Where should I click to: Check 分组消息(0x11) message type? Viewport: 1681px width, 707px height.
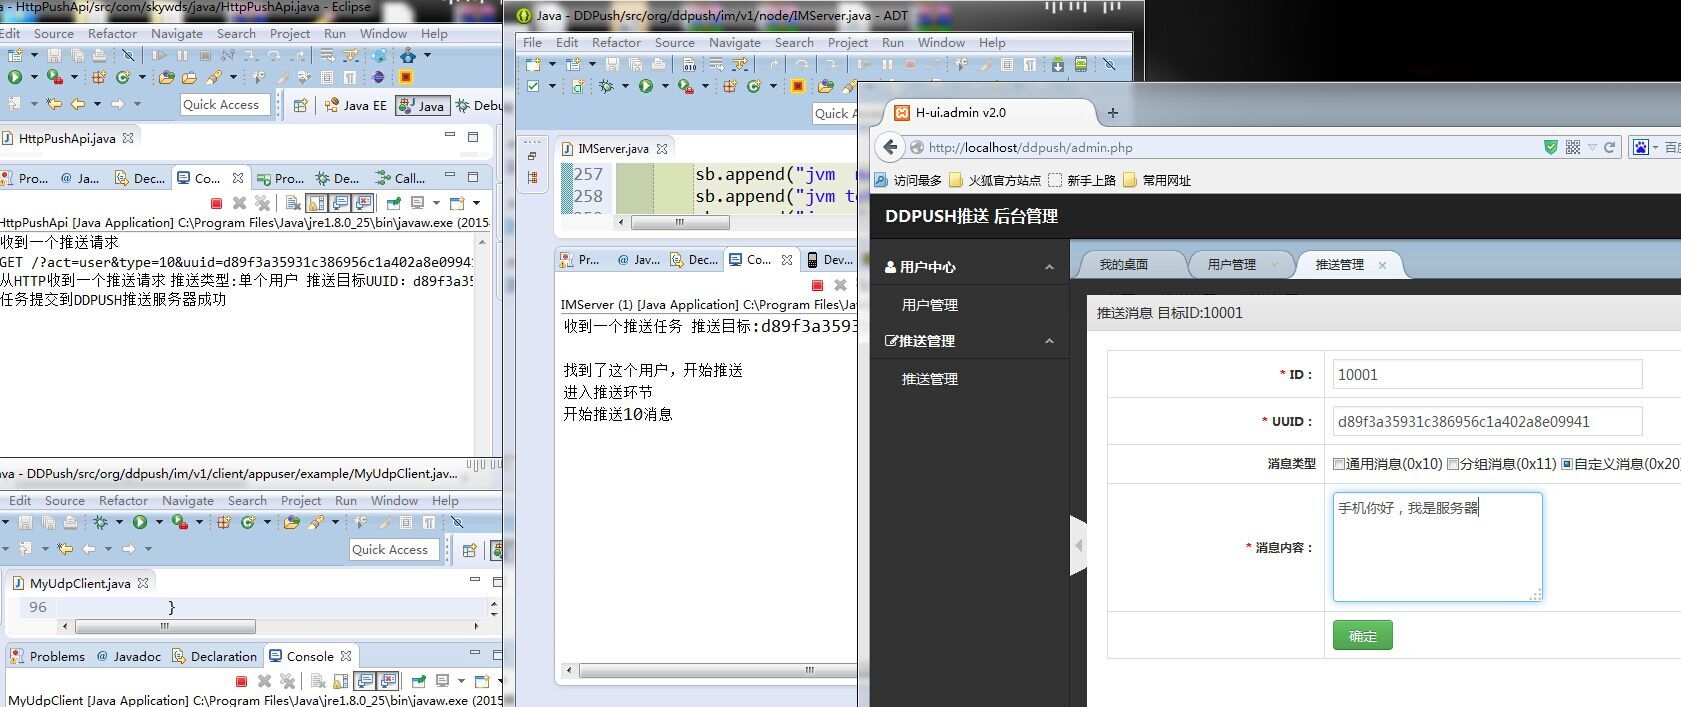pos(1453,464)
